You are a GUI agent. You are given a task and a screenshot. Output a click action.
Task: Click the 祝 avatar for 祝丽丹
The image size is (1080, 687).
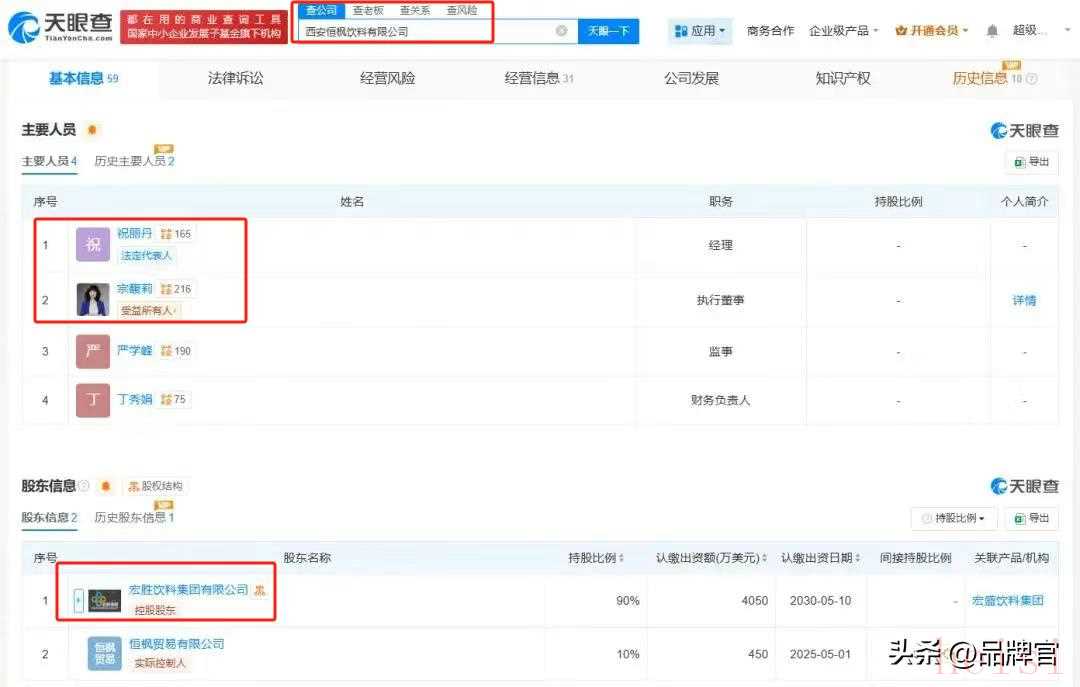(93, 245)
